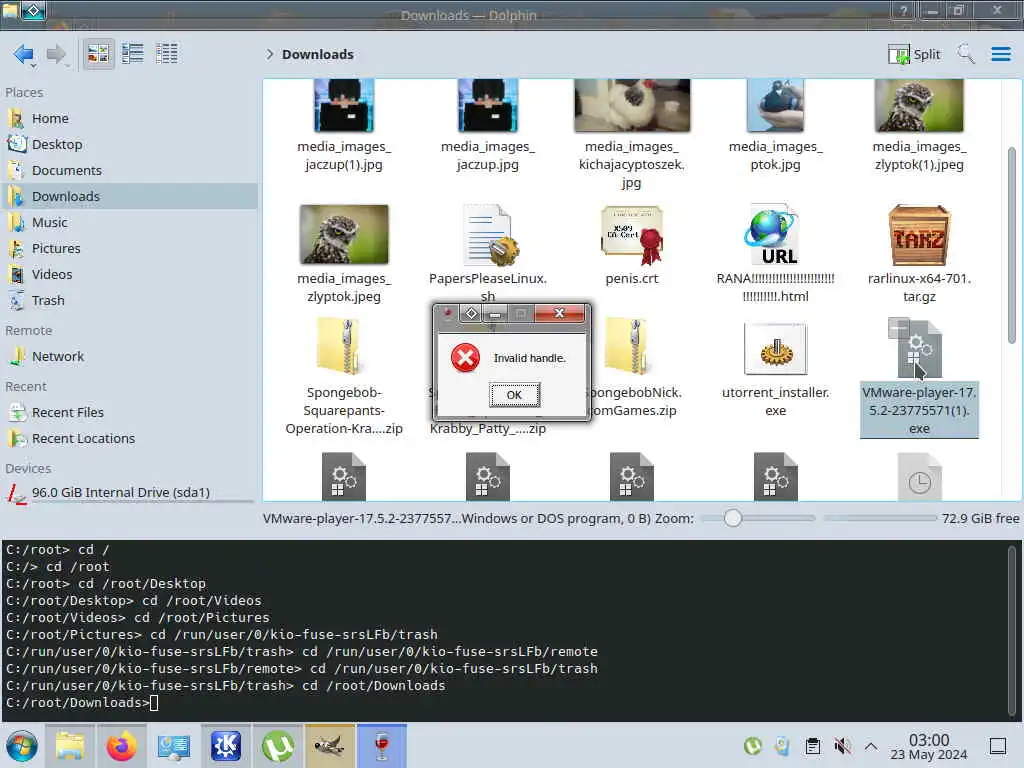
Task: Click the Downloads breadcrumb label
Action: click(x=317, y=54)
